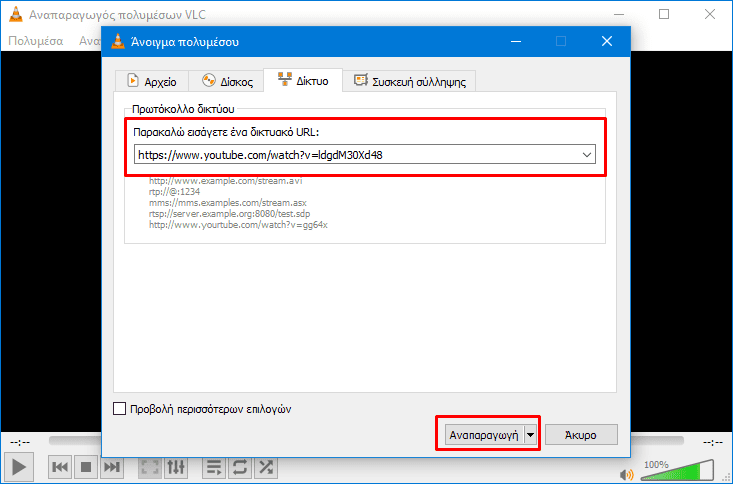Close the VLC main window
The image size is (733, 484).
point(710,14)
